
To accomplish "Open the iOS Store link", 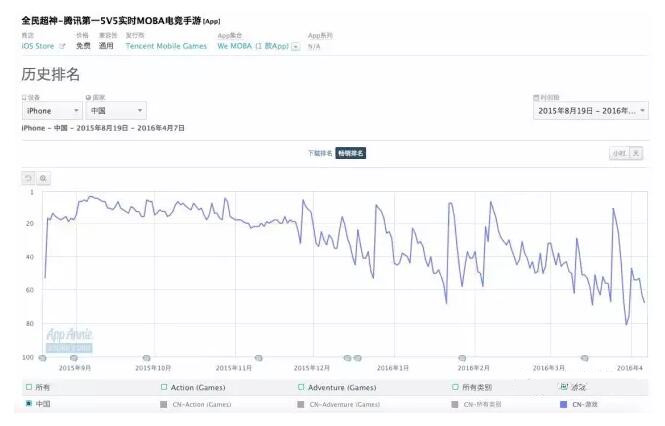I will coord(38,46).
